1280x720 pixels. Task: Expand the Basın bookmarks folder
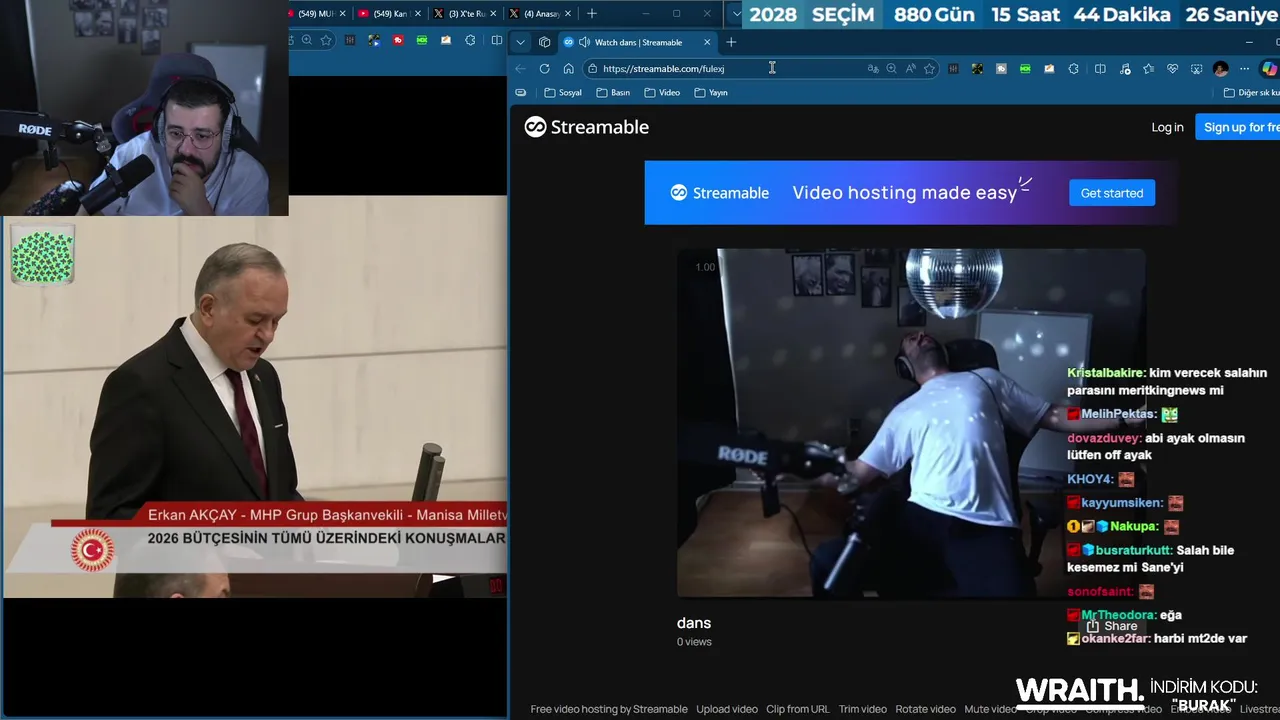613,92
